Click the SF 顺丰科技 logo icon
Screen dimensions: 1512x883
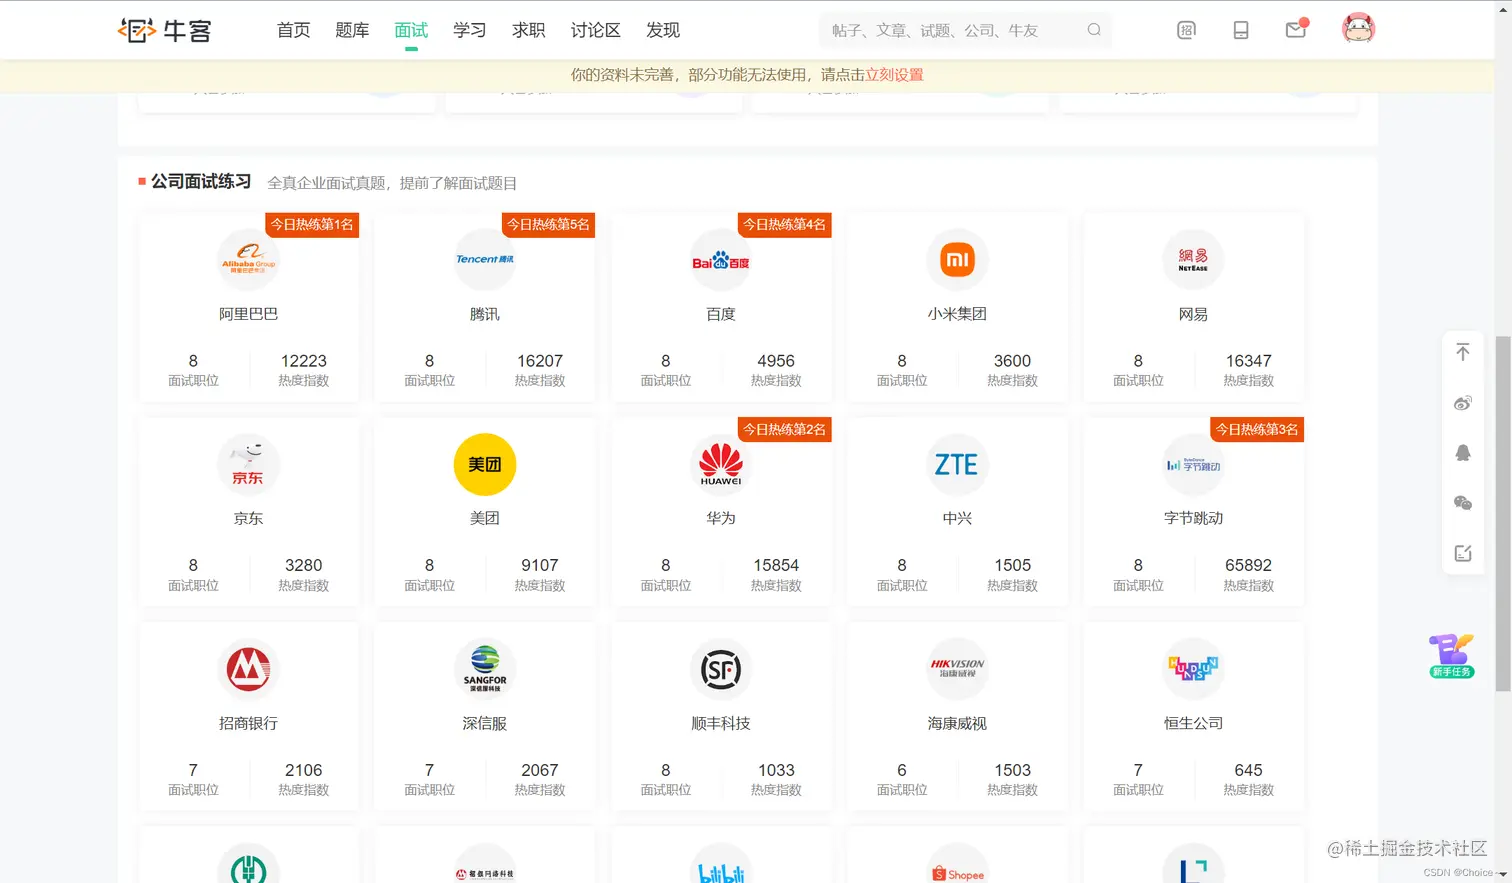721,669
